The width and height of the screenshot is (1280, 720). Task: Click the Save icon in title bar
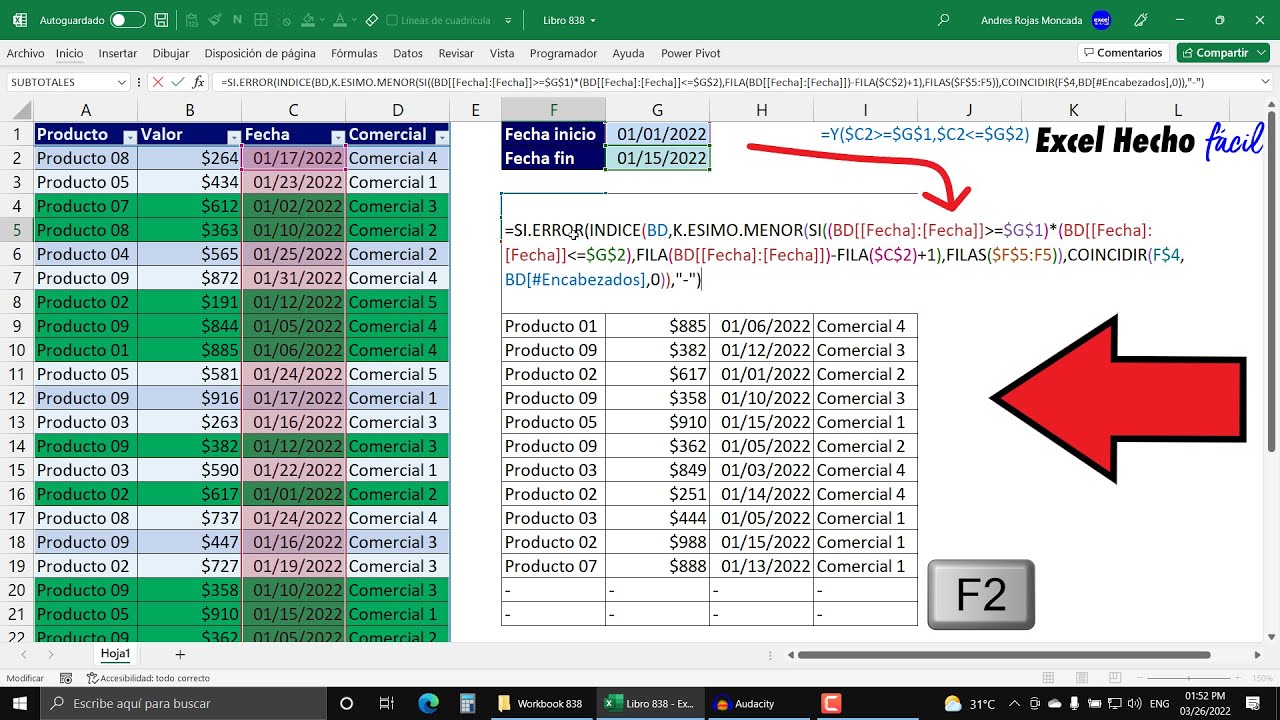(161, 20)
